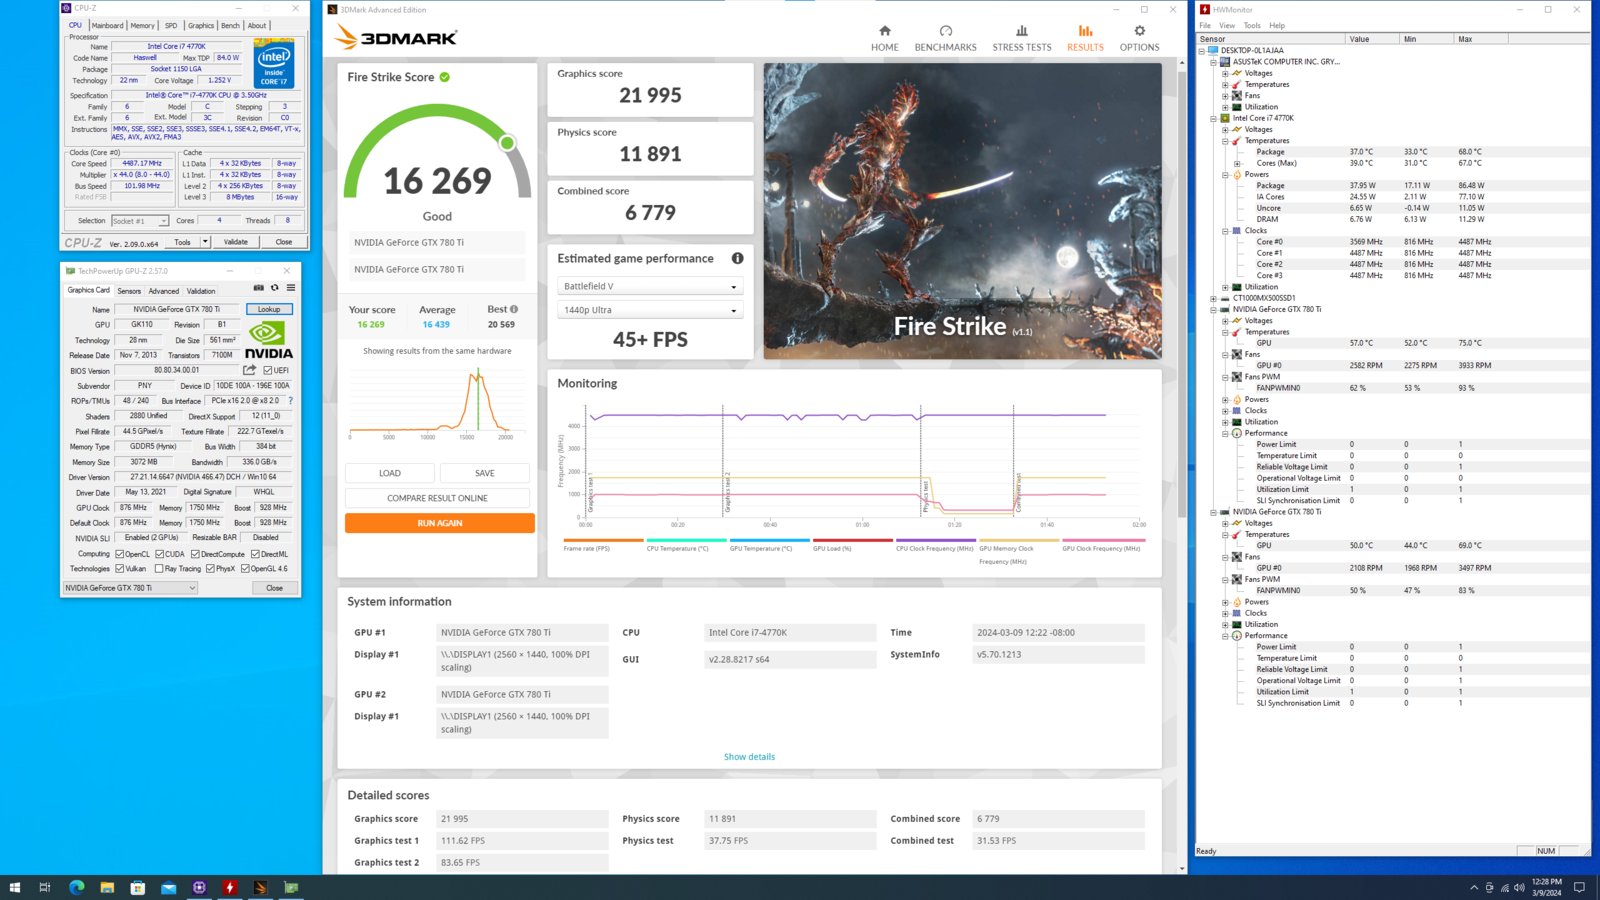Click the Fire Strike score gauge handle
The height and width of the screenshot is (900, 1600).
pos(507,143)
